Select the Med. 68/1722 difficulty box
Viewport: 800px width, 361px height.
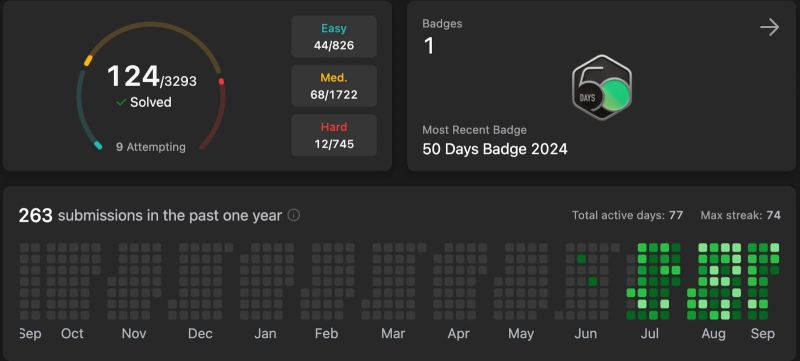tap(334, 86)
